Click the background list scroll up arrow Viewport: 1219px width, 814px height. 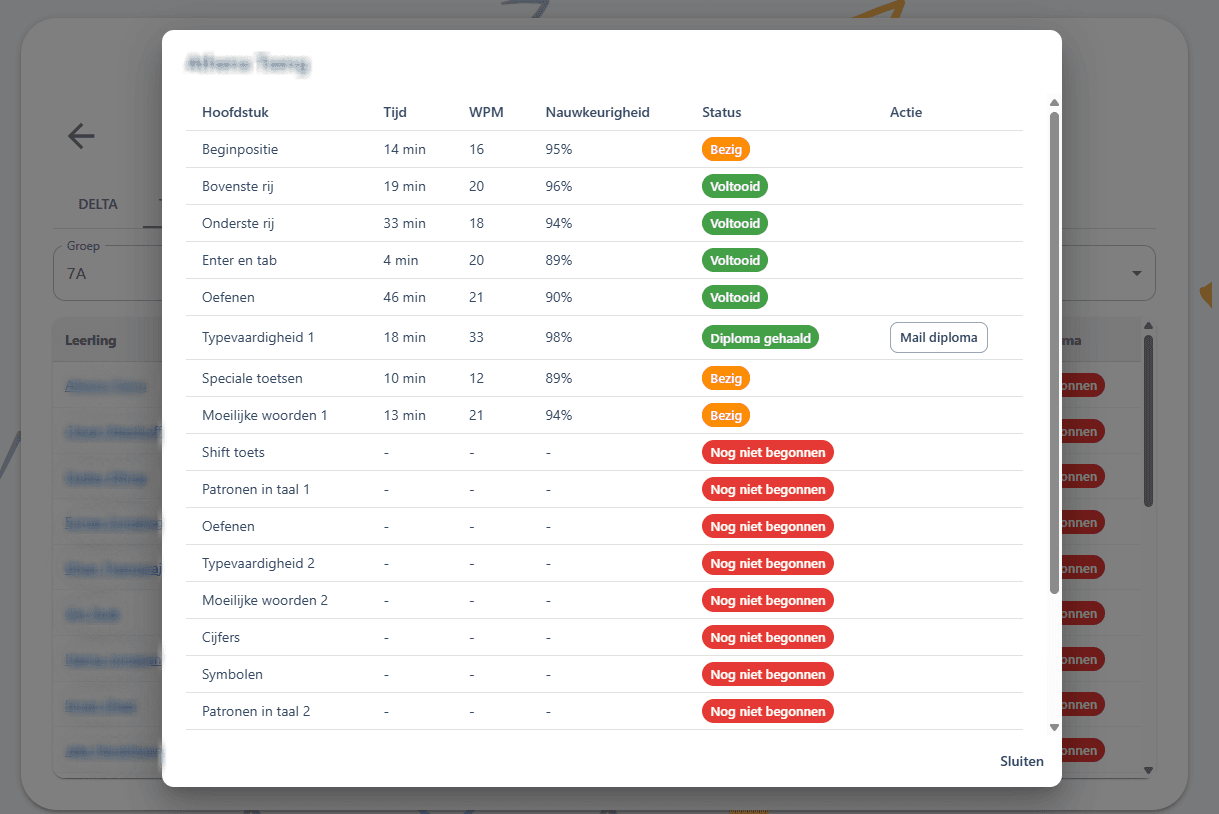[x=1148, y=326]
